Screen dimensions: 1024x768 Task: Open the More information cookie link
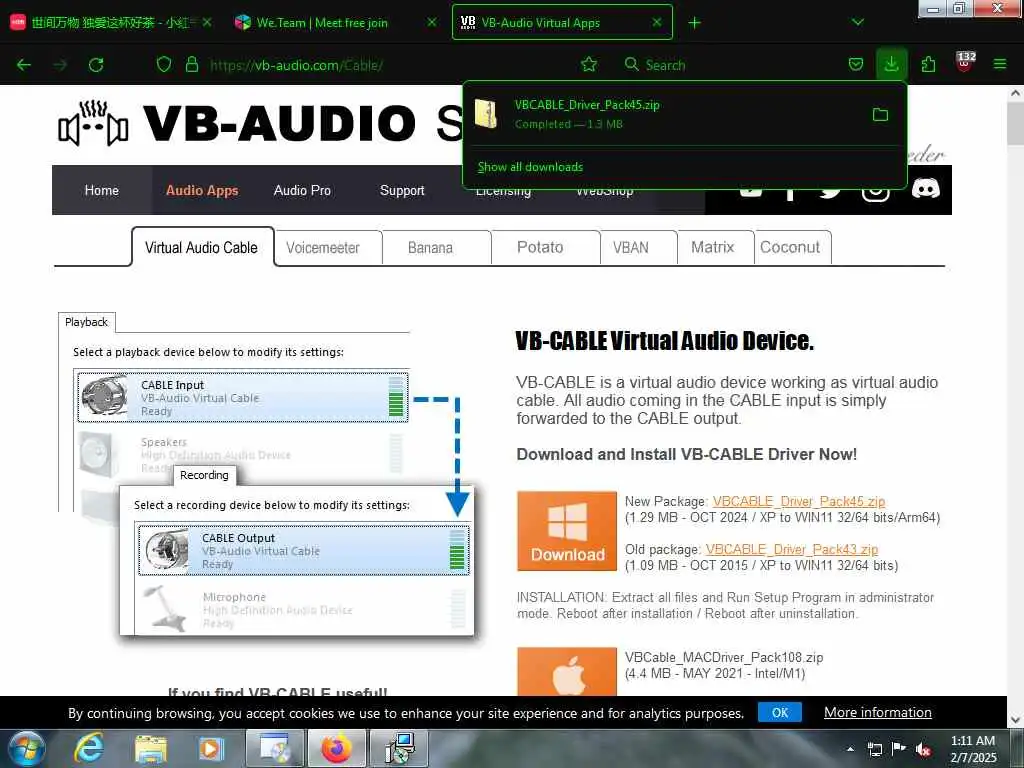tap(877, 712)
